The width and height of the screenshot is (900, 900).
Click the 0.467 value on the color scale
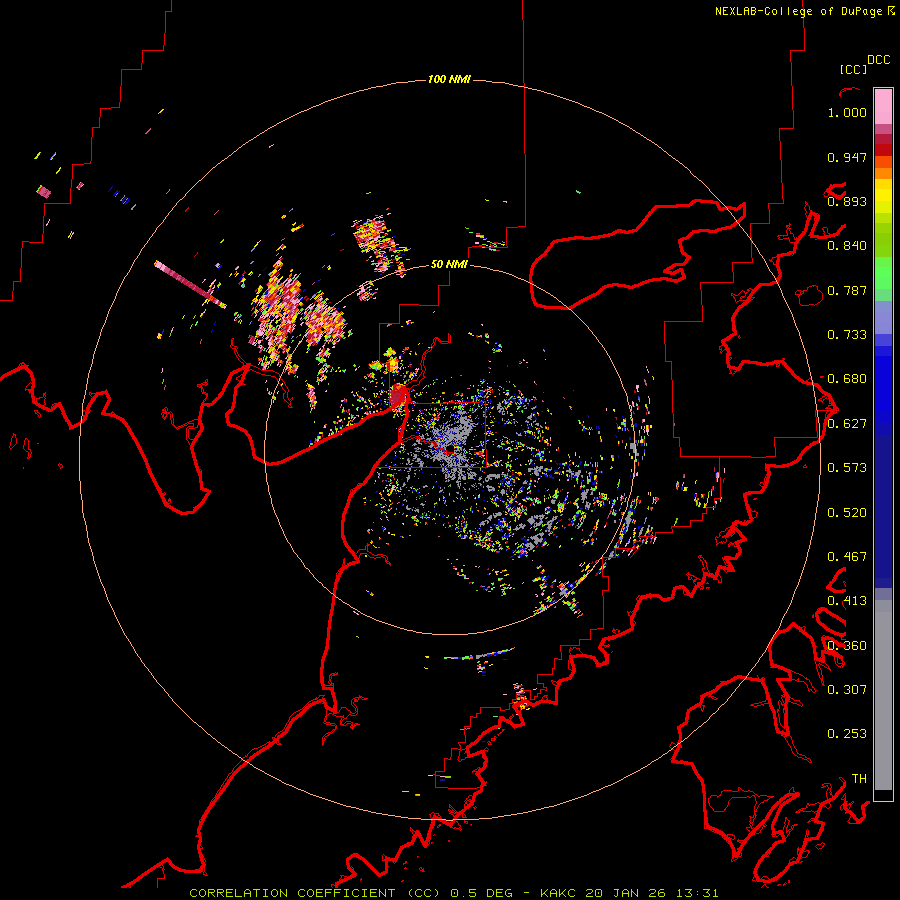(x=847, y=557)
